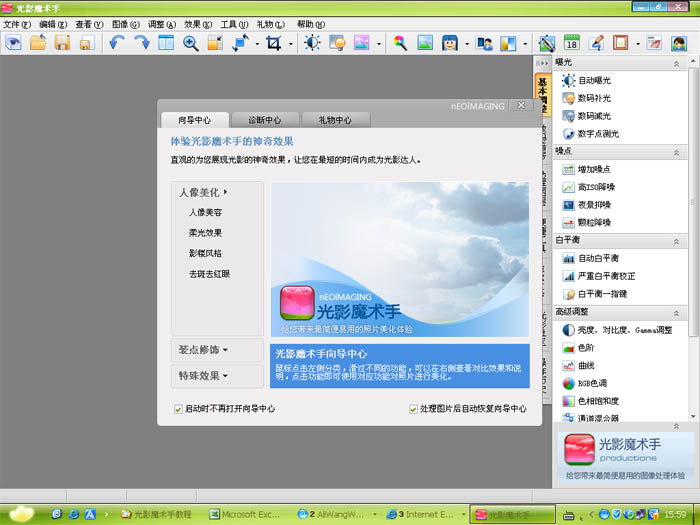
Task: Click the calendar icon showing 18
Action: (x=571, y=43)
